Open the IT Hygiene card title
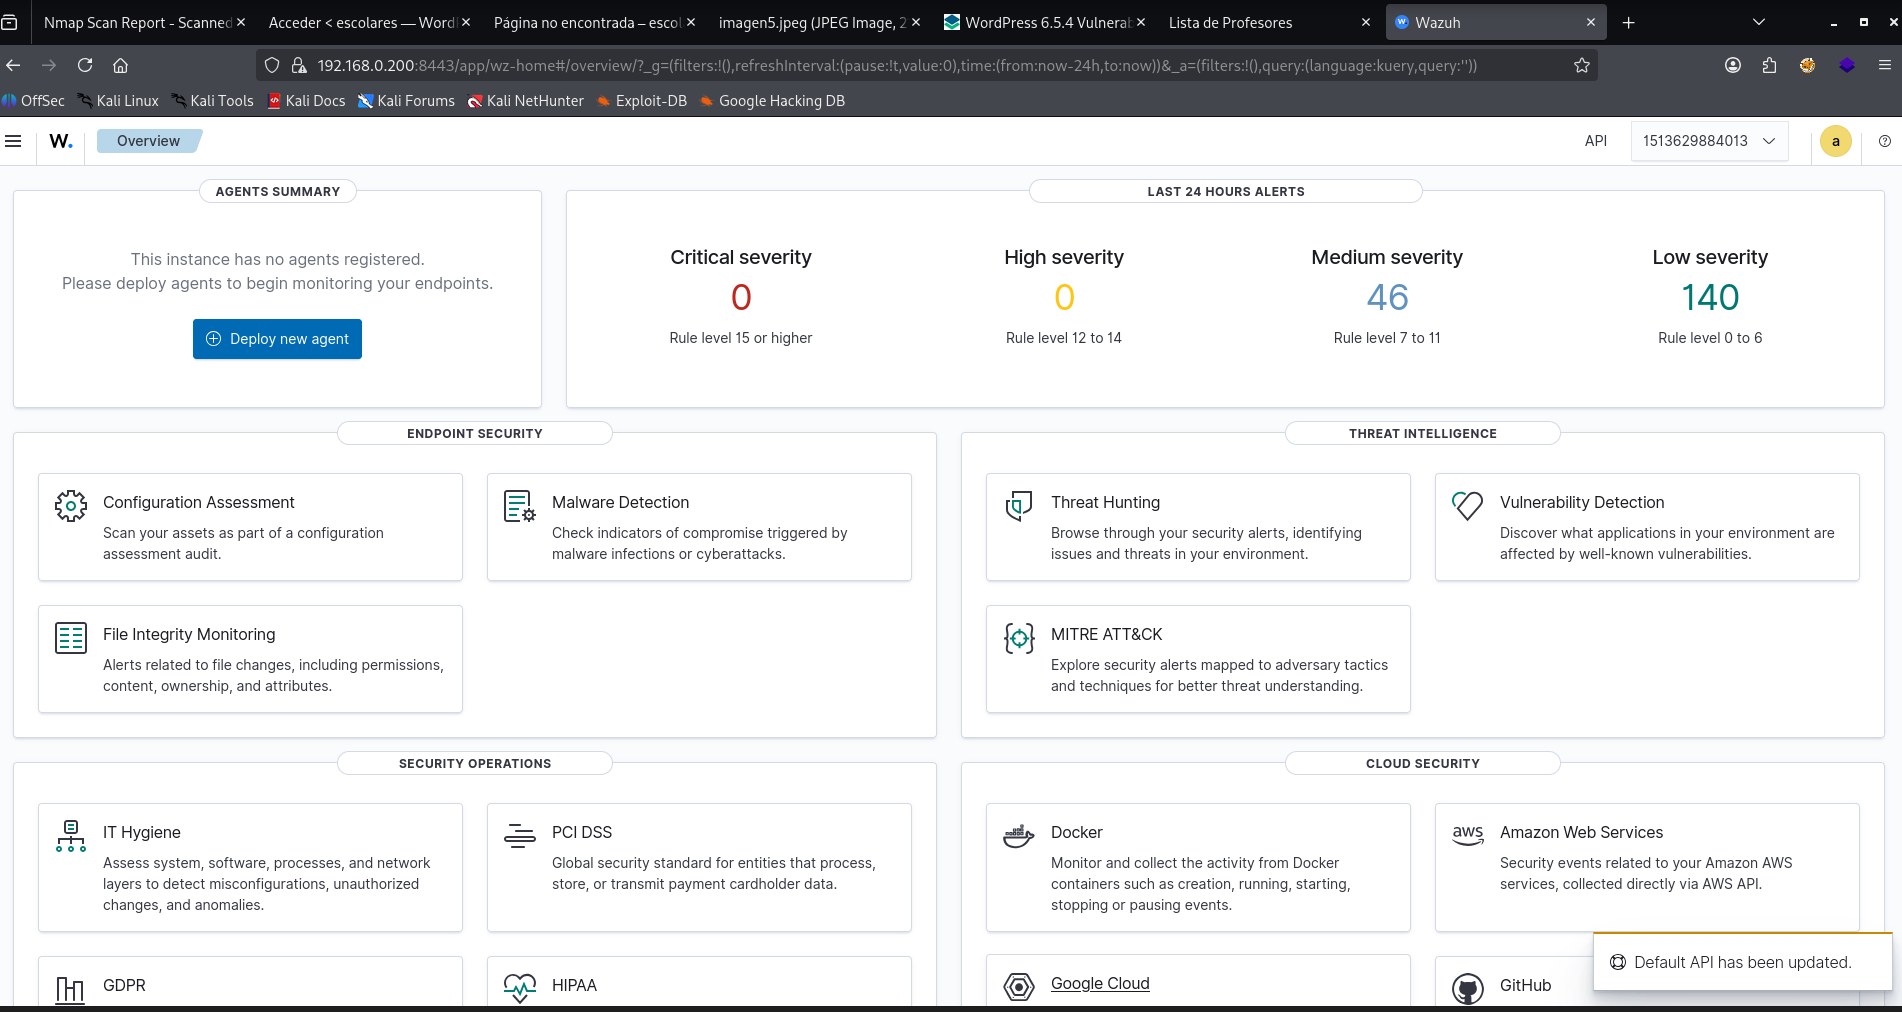1902x1012 pixels. click(x=142, y=832)
